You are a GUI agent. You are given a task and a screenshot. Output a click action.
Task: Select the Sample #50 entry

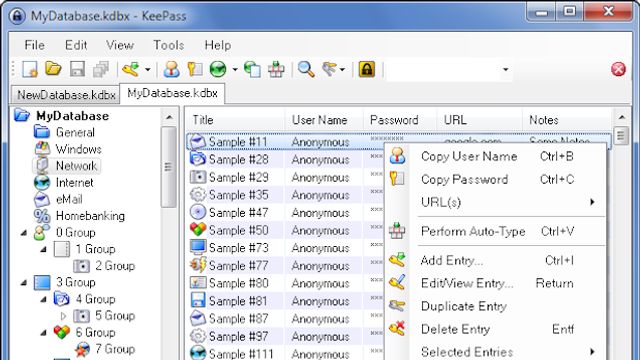point(239,230)
